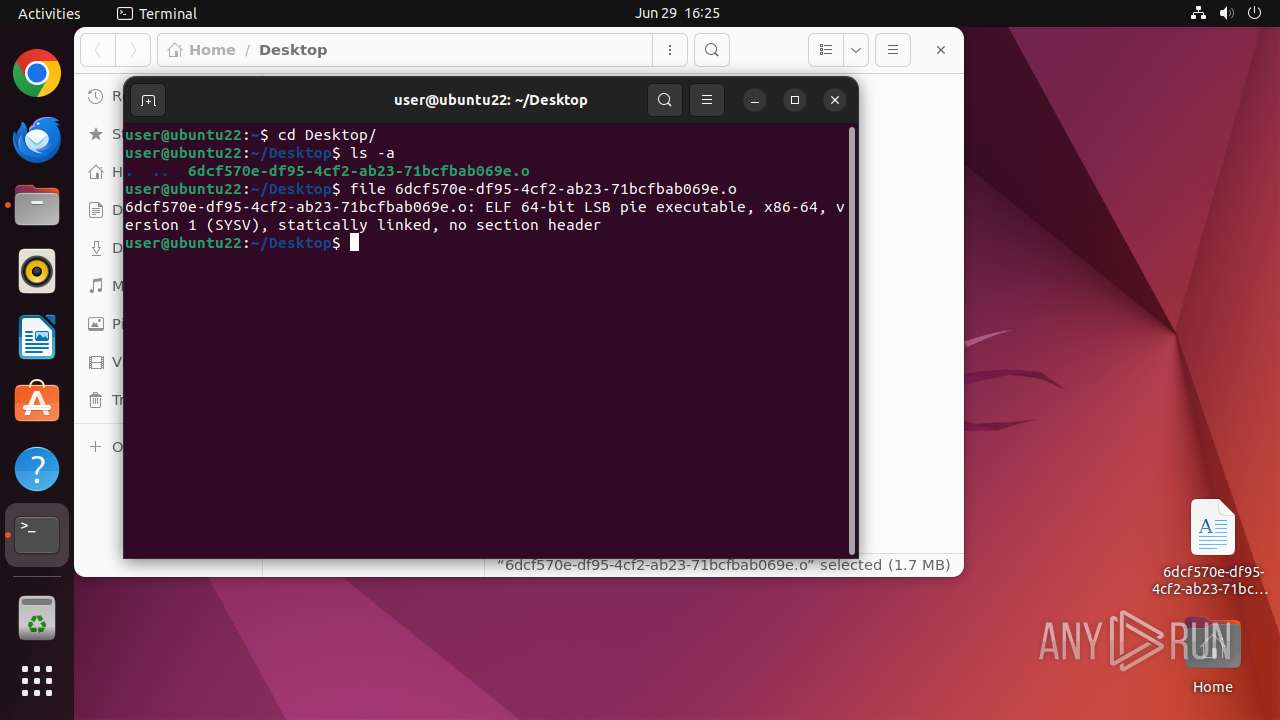
Task: Minimize the Terminal window
Action: 755,100
